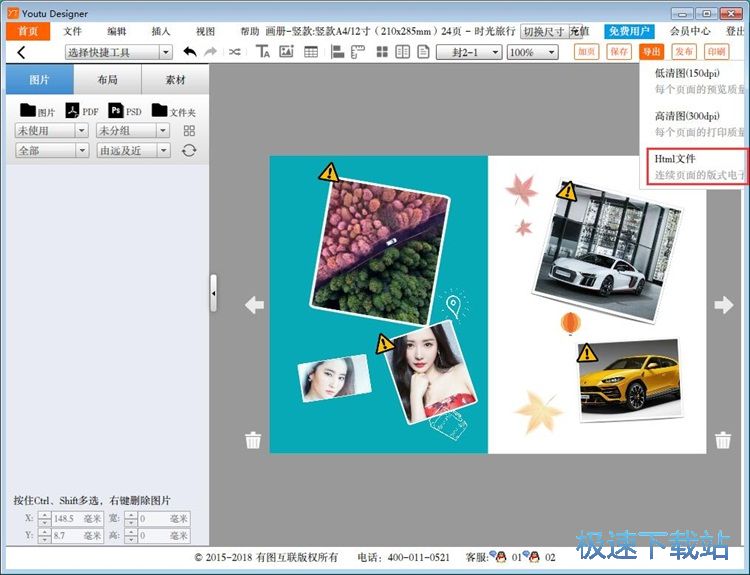Delete right page with trash icon

[x=723, y=440]
